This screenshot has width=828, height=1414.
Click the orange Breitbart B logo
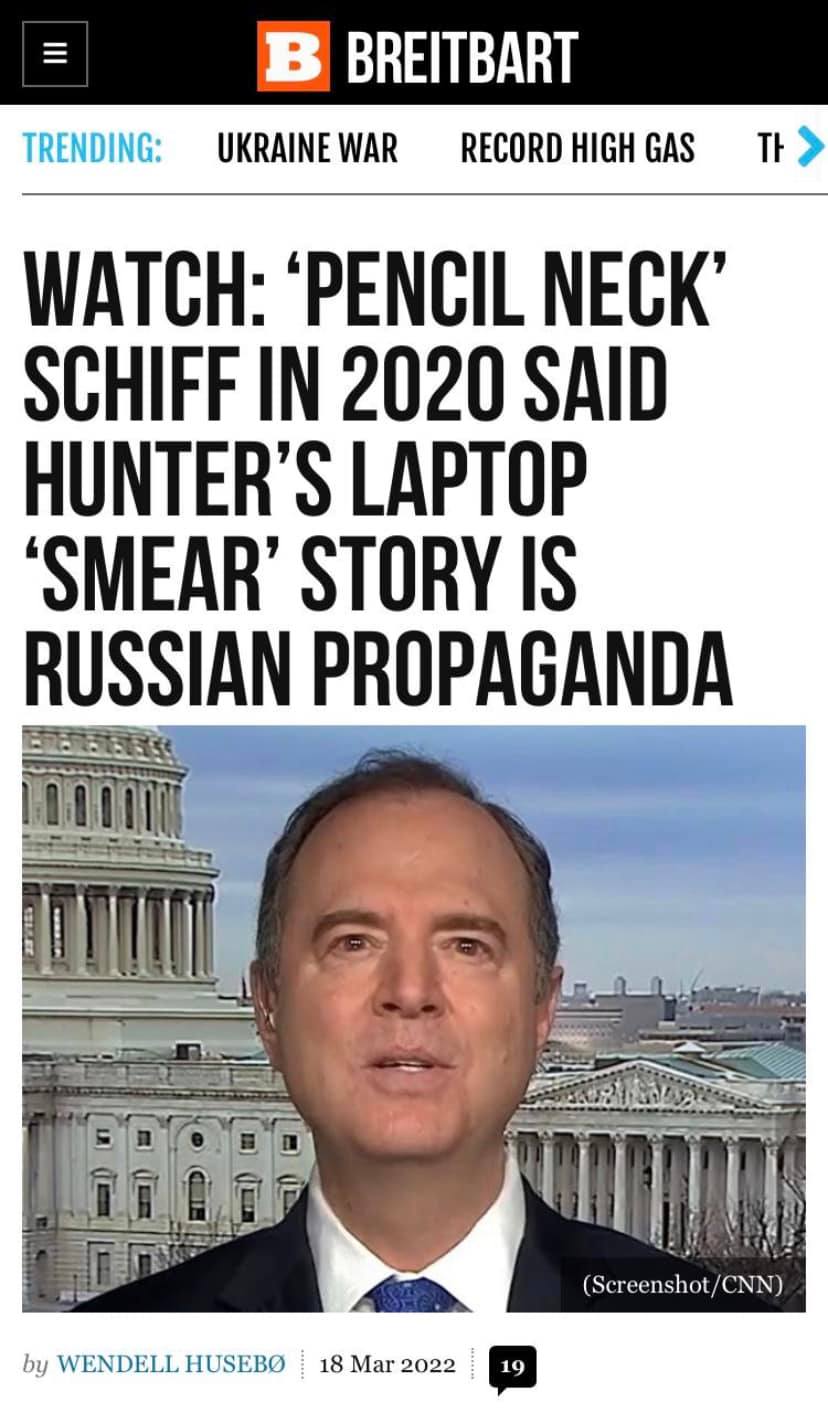293,56
